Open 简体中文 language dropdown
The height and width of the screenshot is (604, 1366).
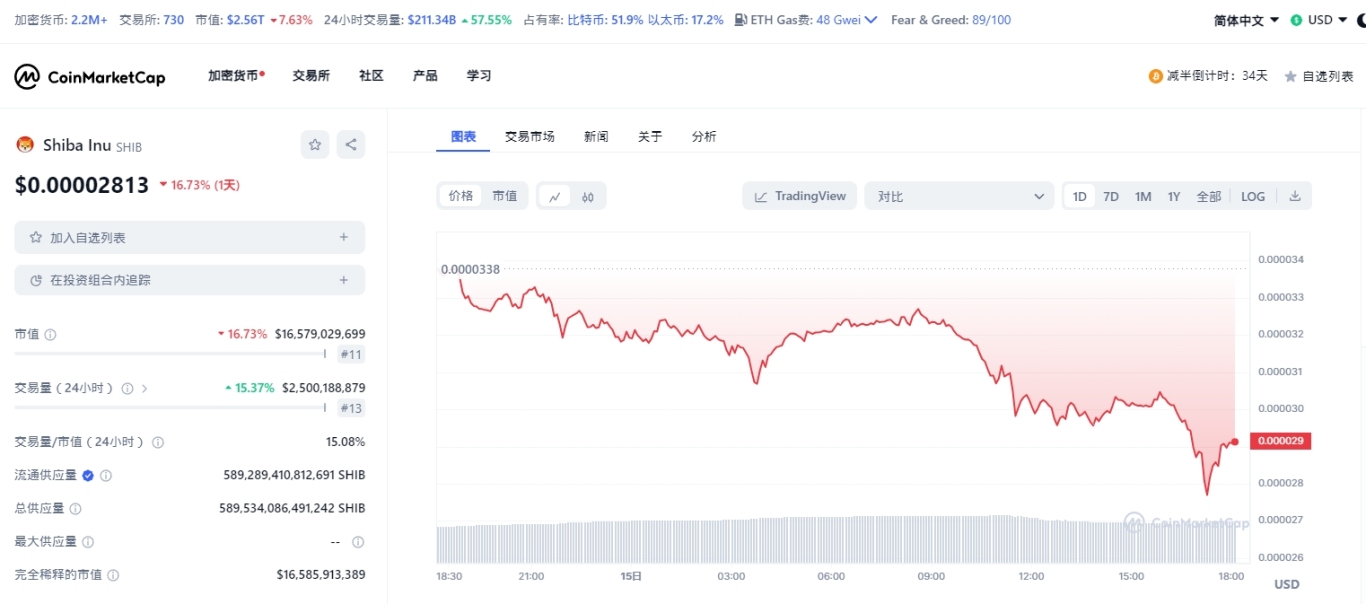click(x=1246, y=20)
